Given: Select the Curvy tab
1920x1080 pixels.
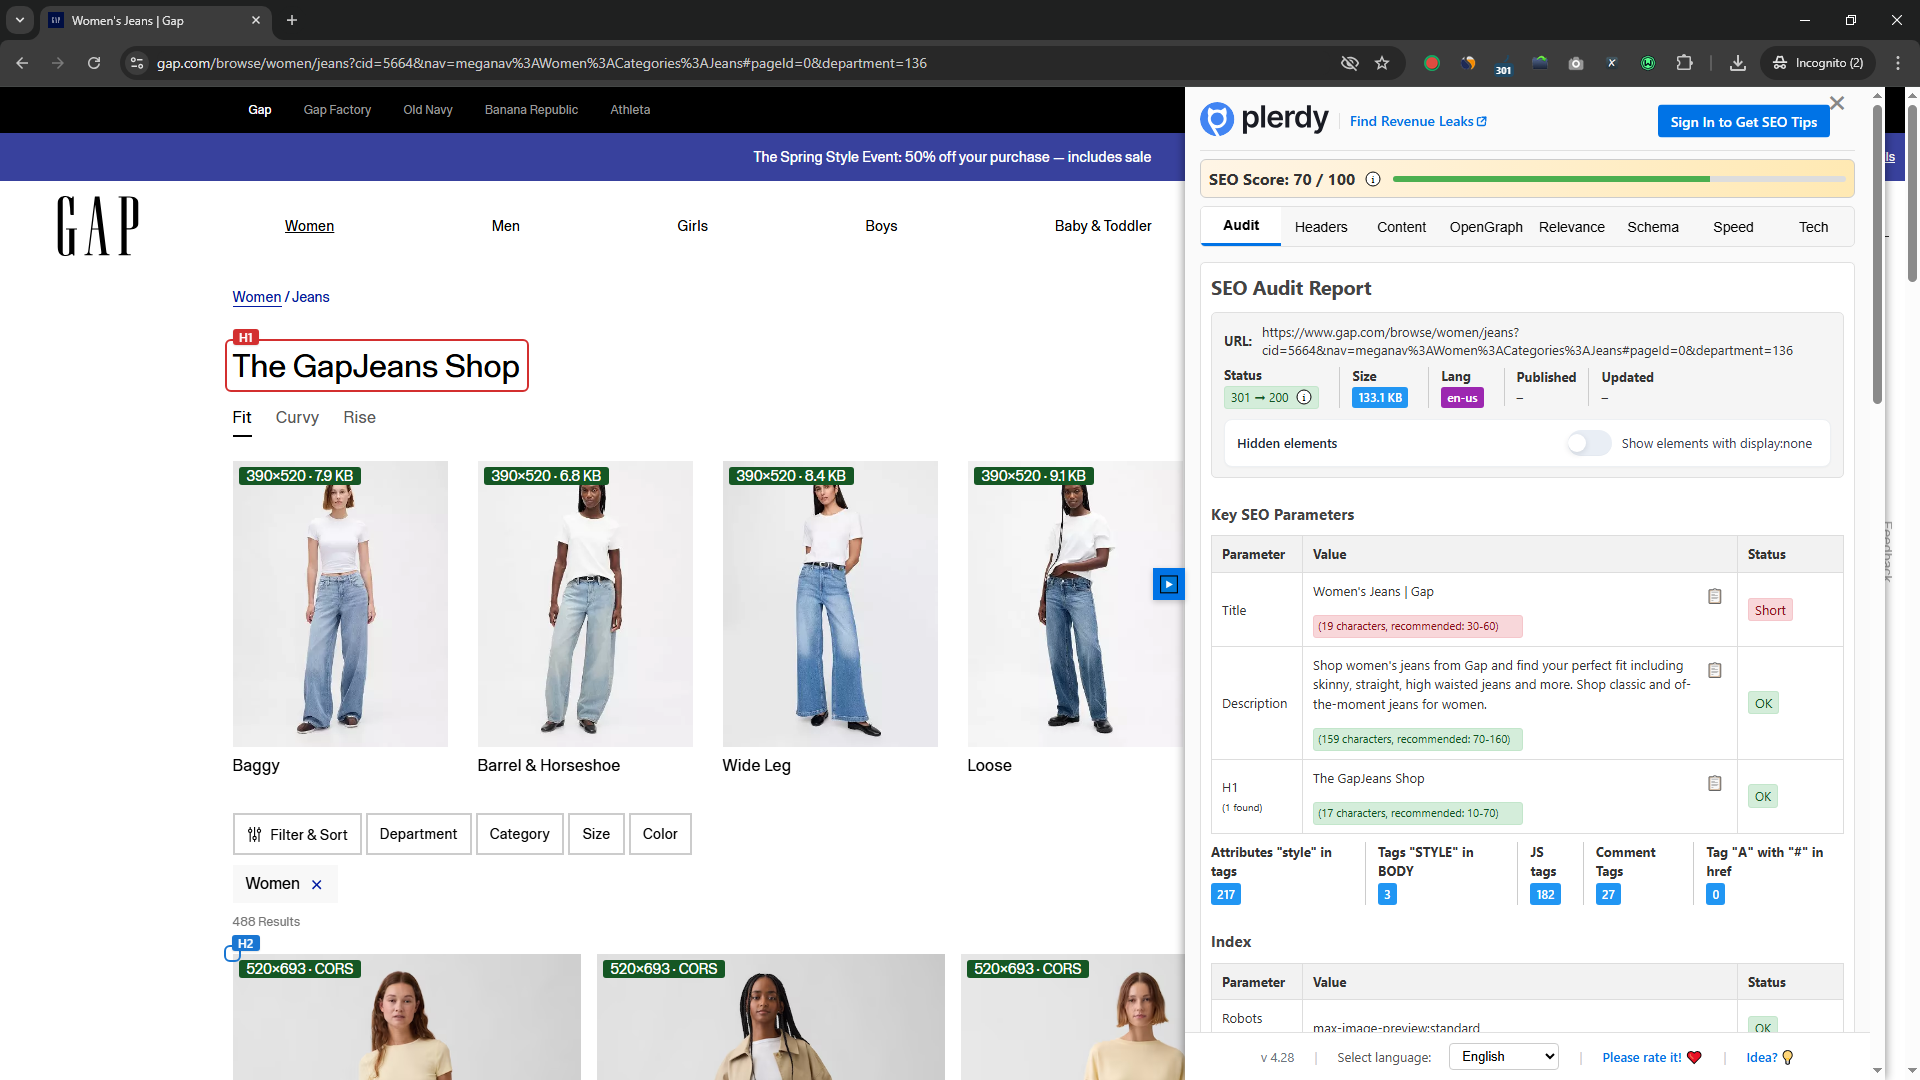Looking at the screenshot, I should point(297,417).
